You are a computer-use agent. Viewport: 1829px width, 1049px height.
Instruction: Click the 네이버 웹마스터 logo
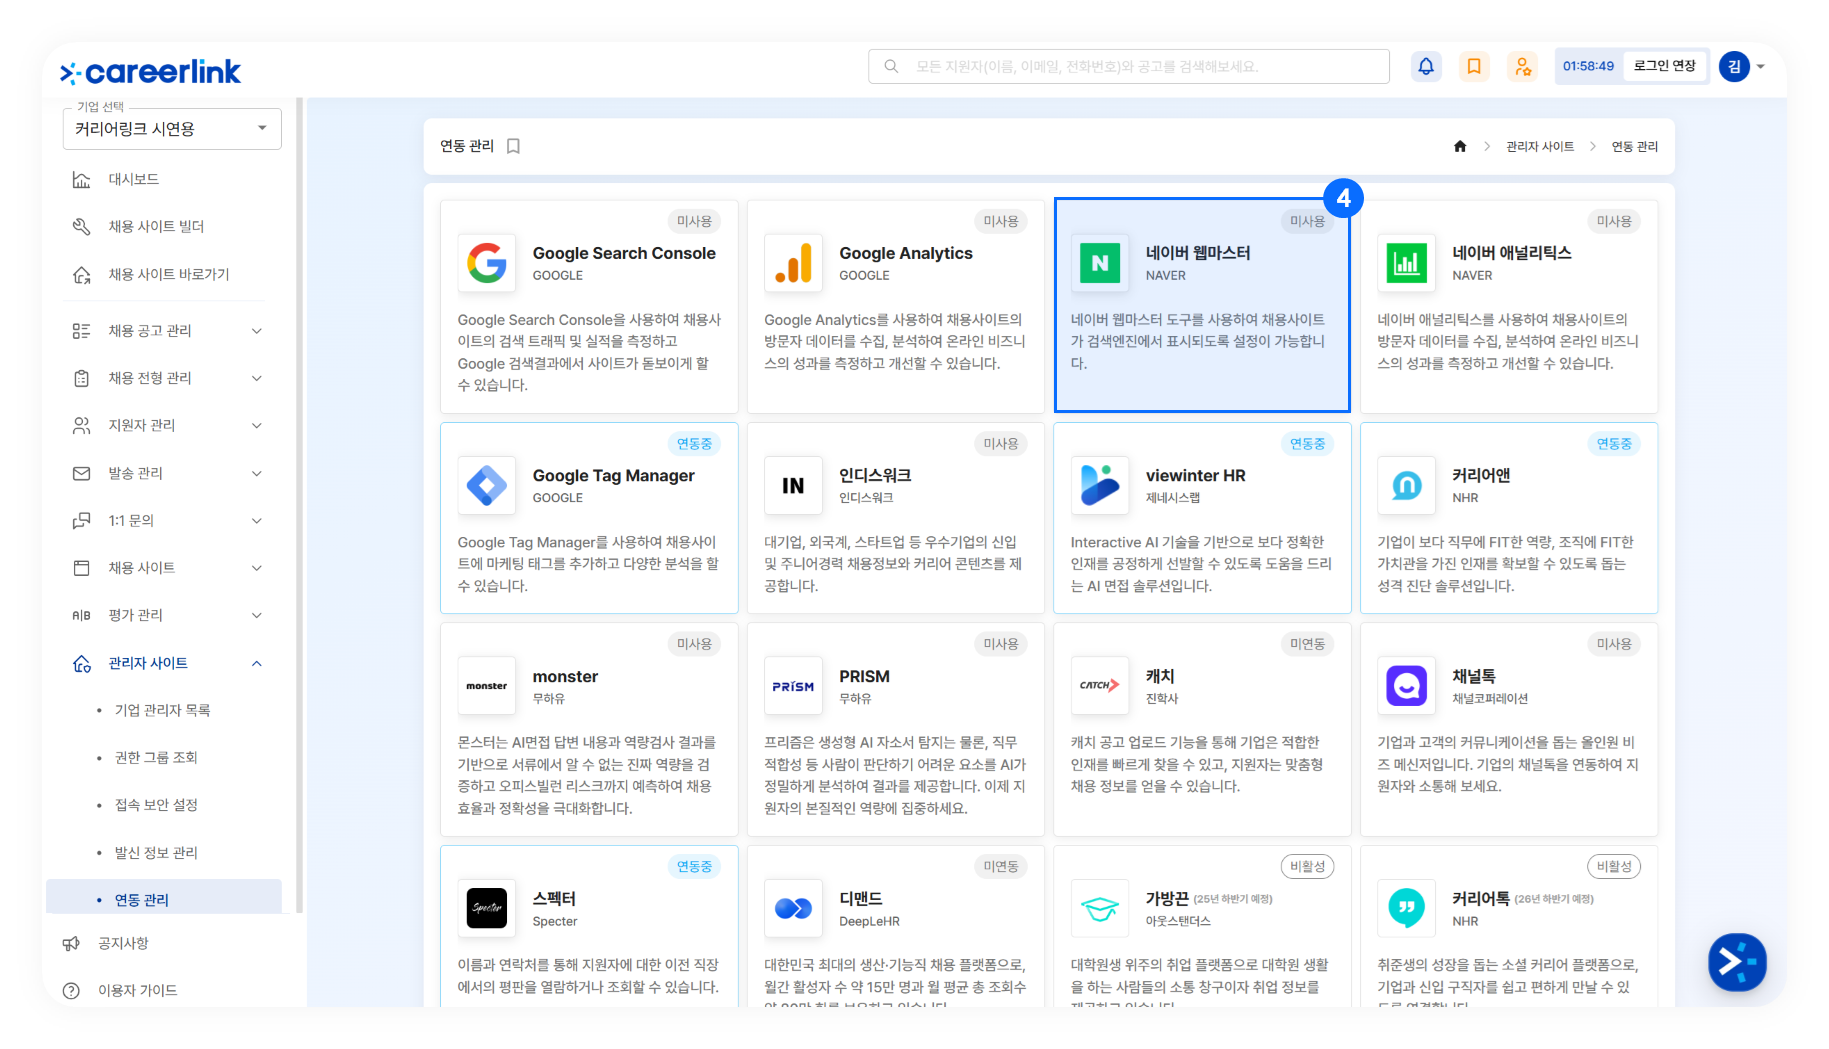pyautogui.click(x=1100, y=263)
